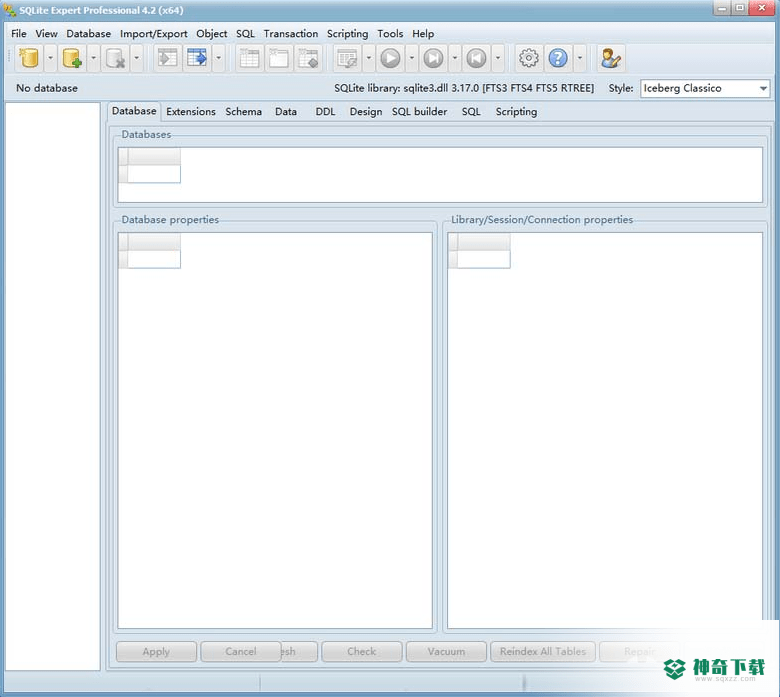Open Options with the gear icon
Screen dimensions: 780x697
pos(529,58)
